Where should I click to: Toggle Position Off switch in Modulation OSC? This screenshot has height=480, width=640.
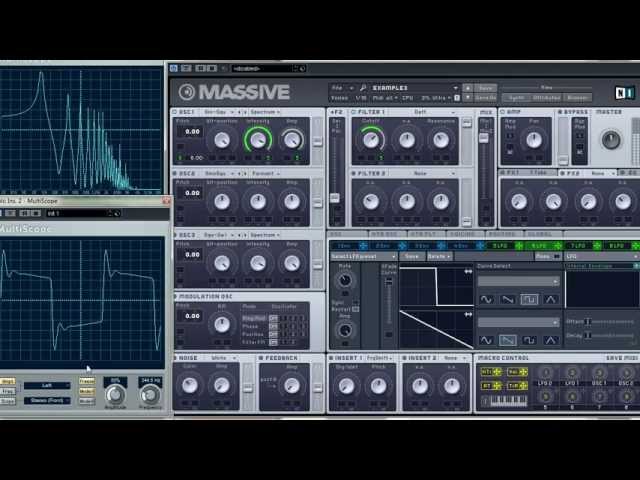point(273,334)
